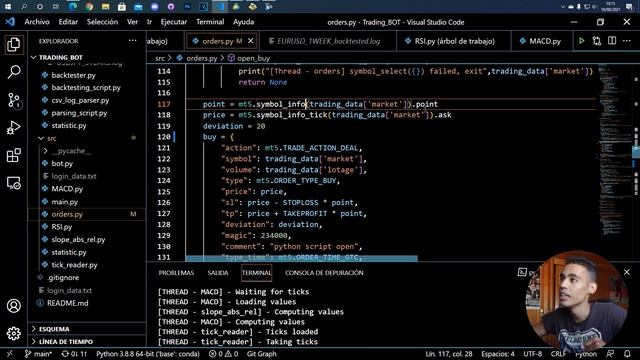Open the Manage gear icon
The image size is (640, 360).
(x=13, y=333)
